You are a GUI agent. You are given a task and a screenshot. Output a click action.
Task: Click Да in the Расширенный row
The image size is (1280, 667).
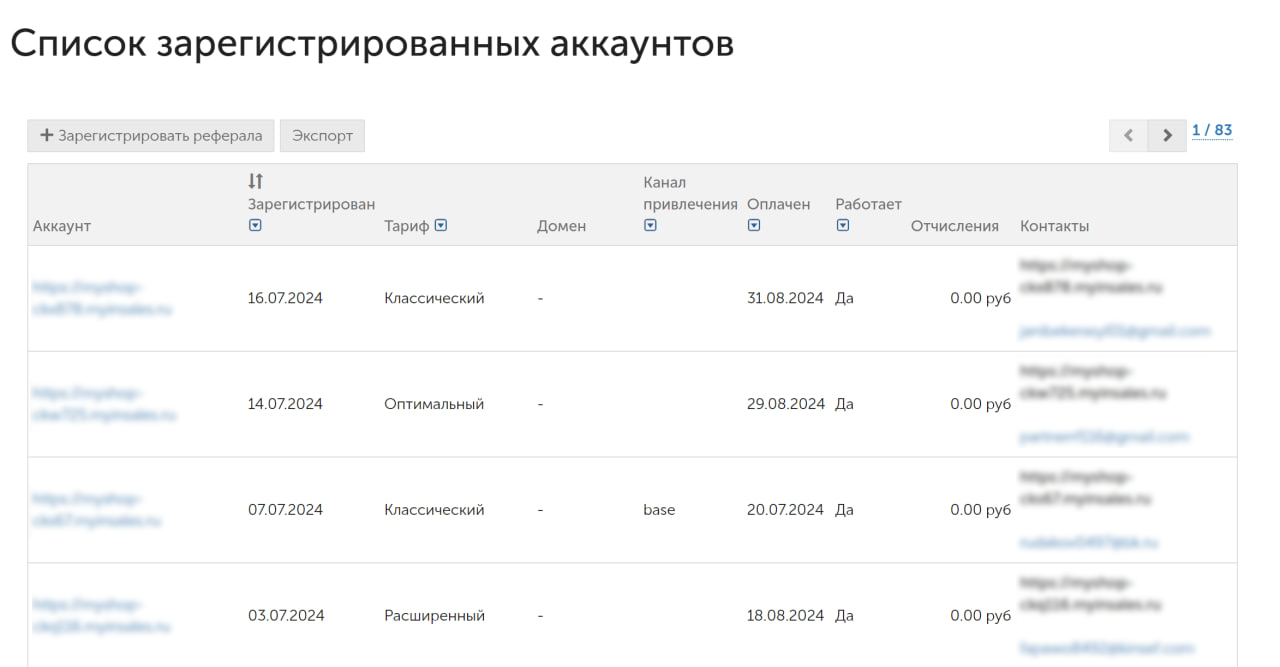[844, 616]
